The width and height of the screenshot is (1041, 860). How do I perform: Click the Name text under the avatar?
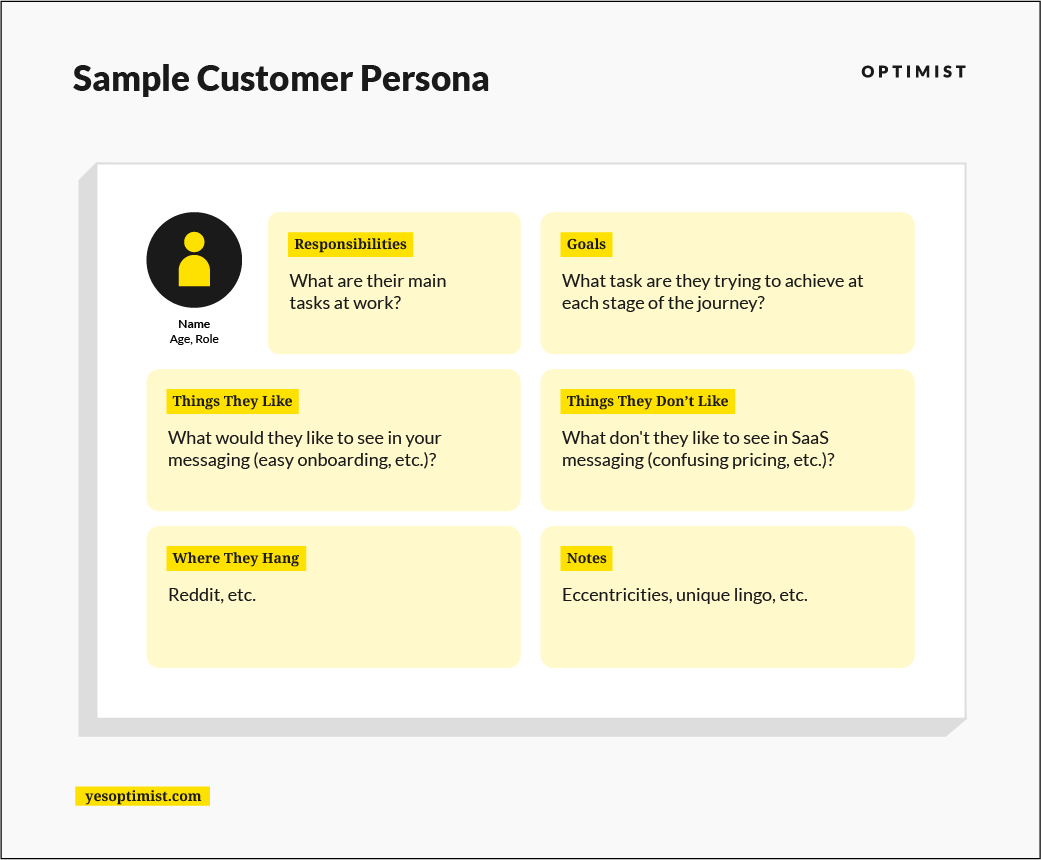click(x=194, y=324)
